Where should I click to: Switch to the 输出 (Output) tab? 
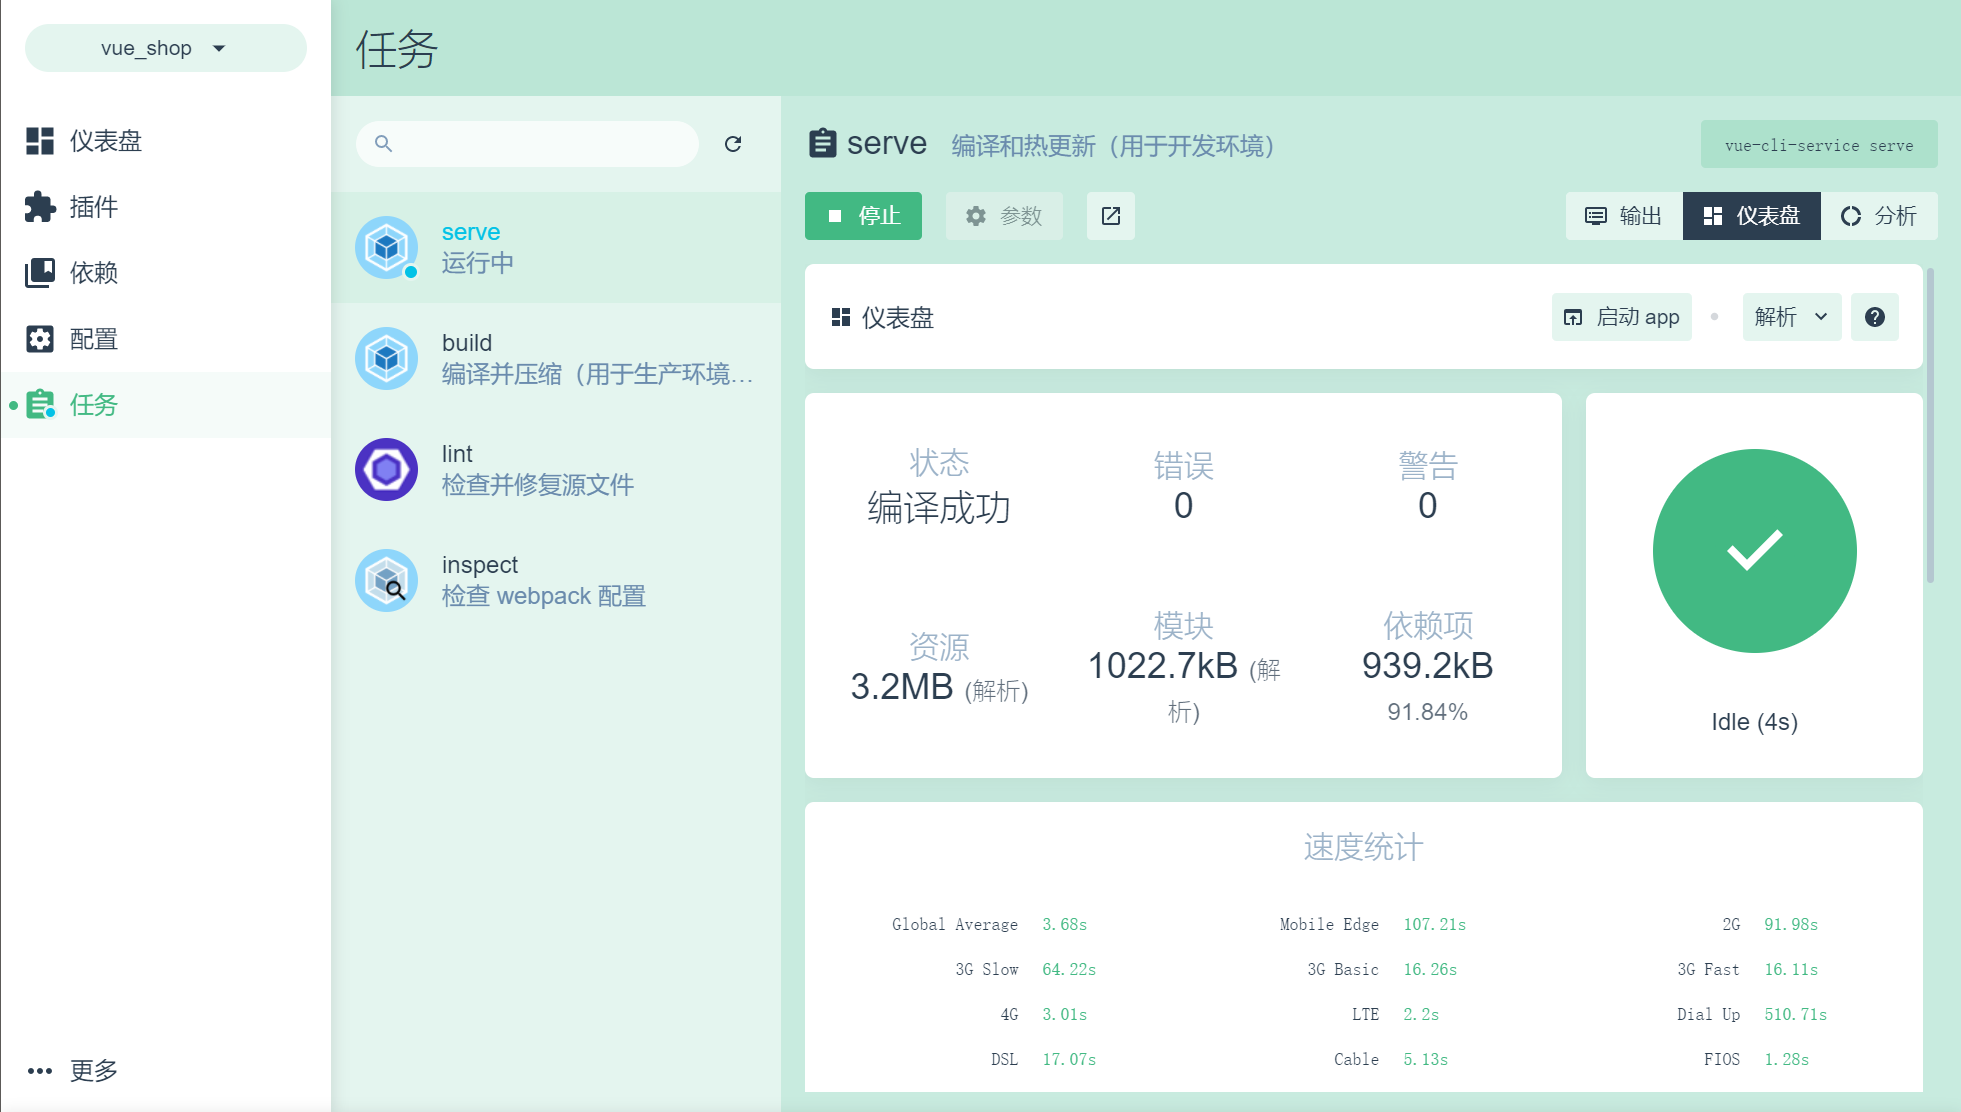(x=1624, y=216)
